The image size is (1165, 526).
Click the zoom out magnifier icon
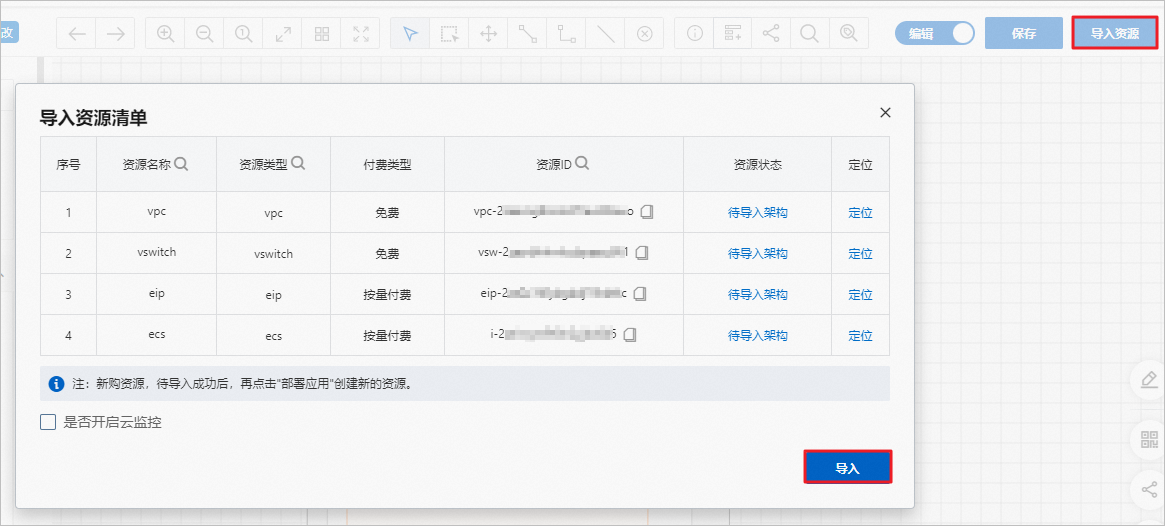click(x=204, y=33)
